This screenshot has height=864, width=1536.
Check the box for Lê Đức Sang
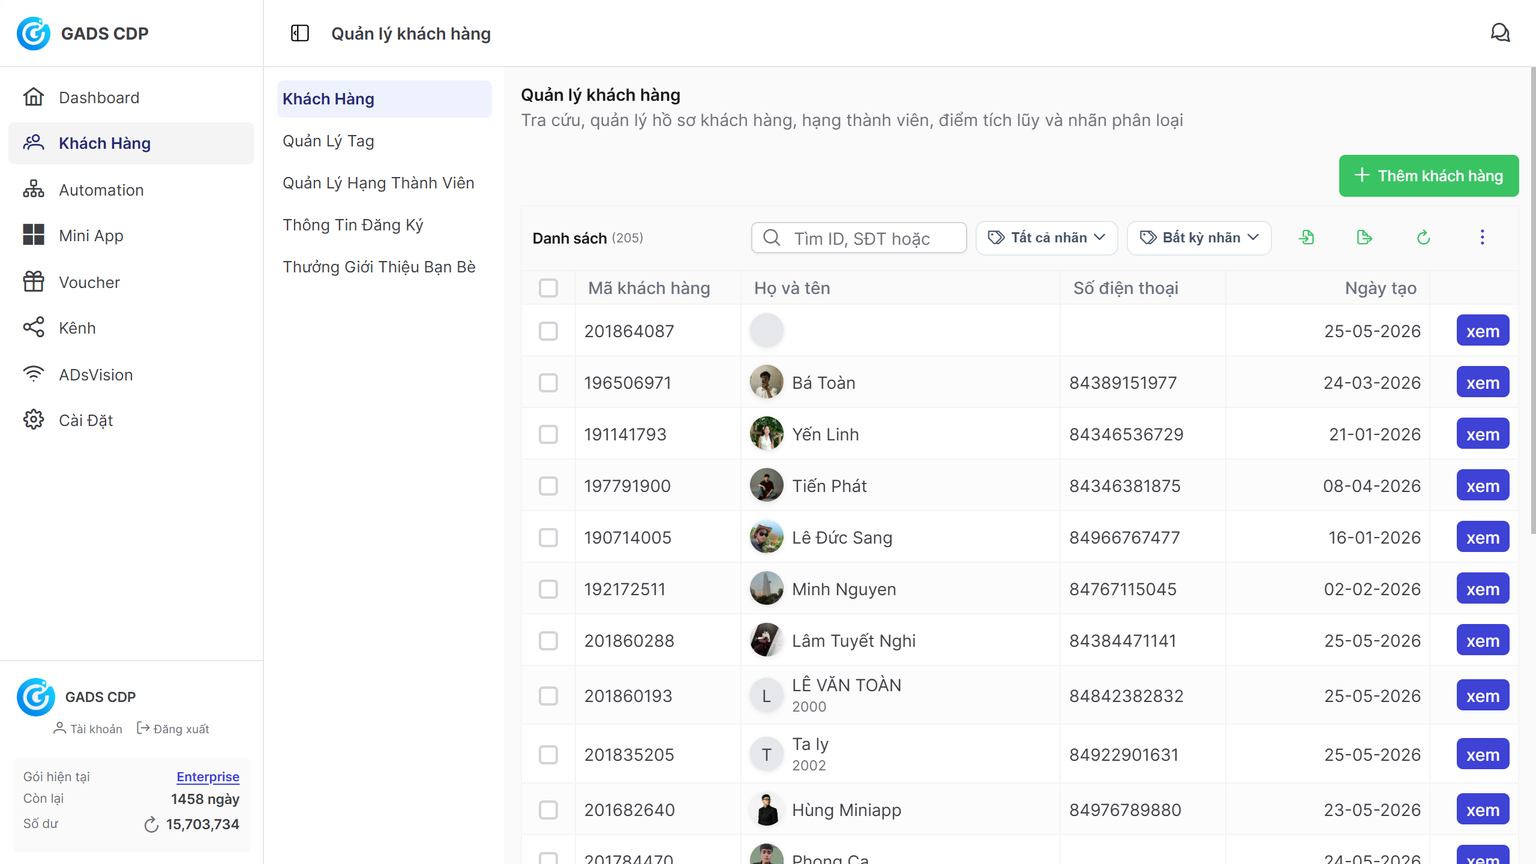pyautogui.click(x=548, y=538)
